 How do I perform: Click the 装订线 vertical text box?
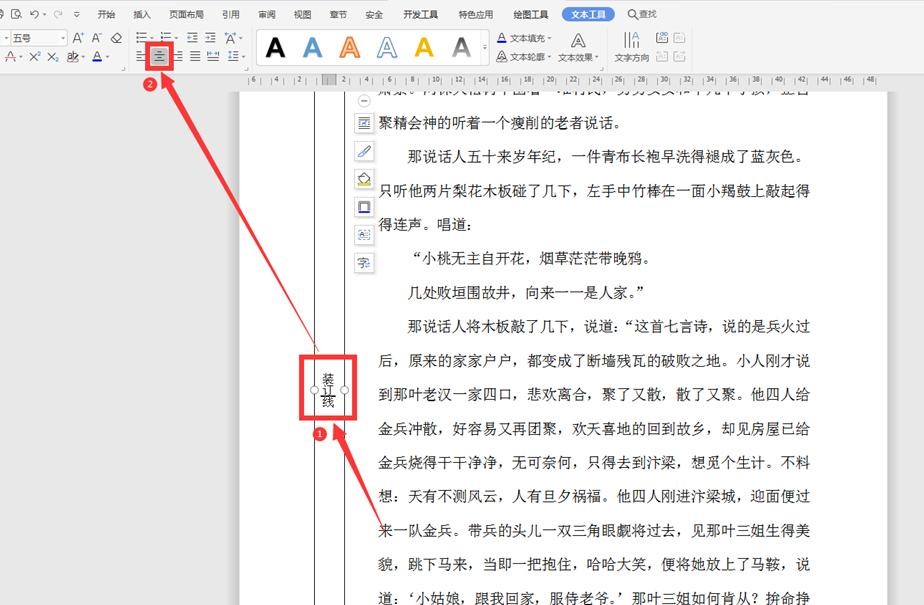point(328,389)
